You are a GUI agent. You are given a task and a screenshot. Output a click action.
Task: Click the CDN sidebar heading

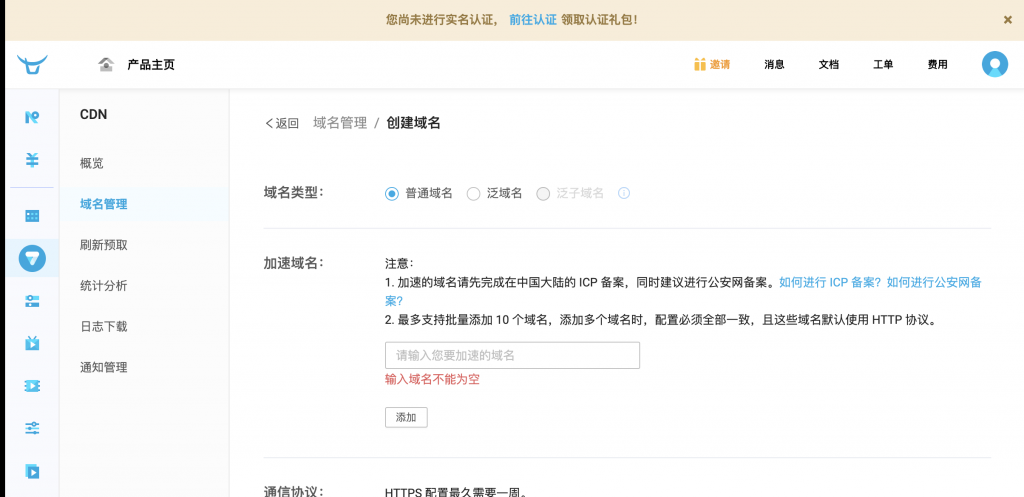tap(93, 114)
